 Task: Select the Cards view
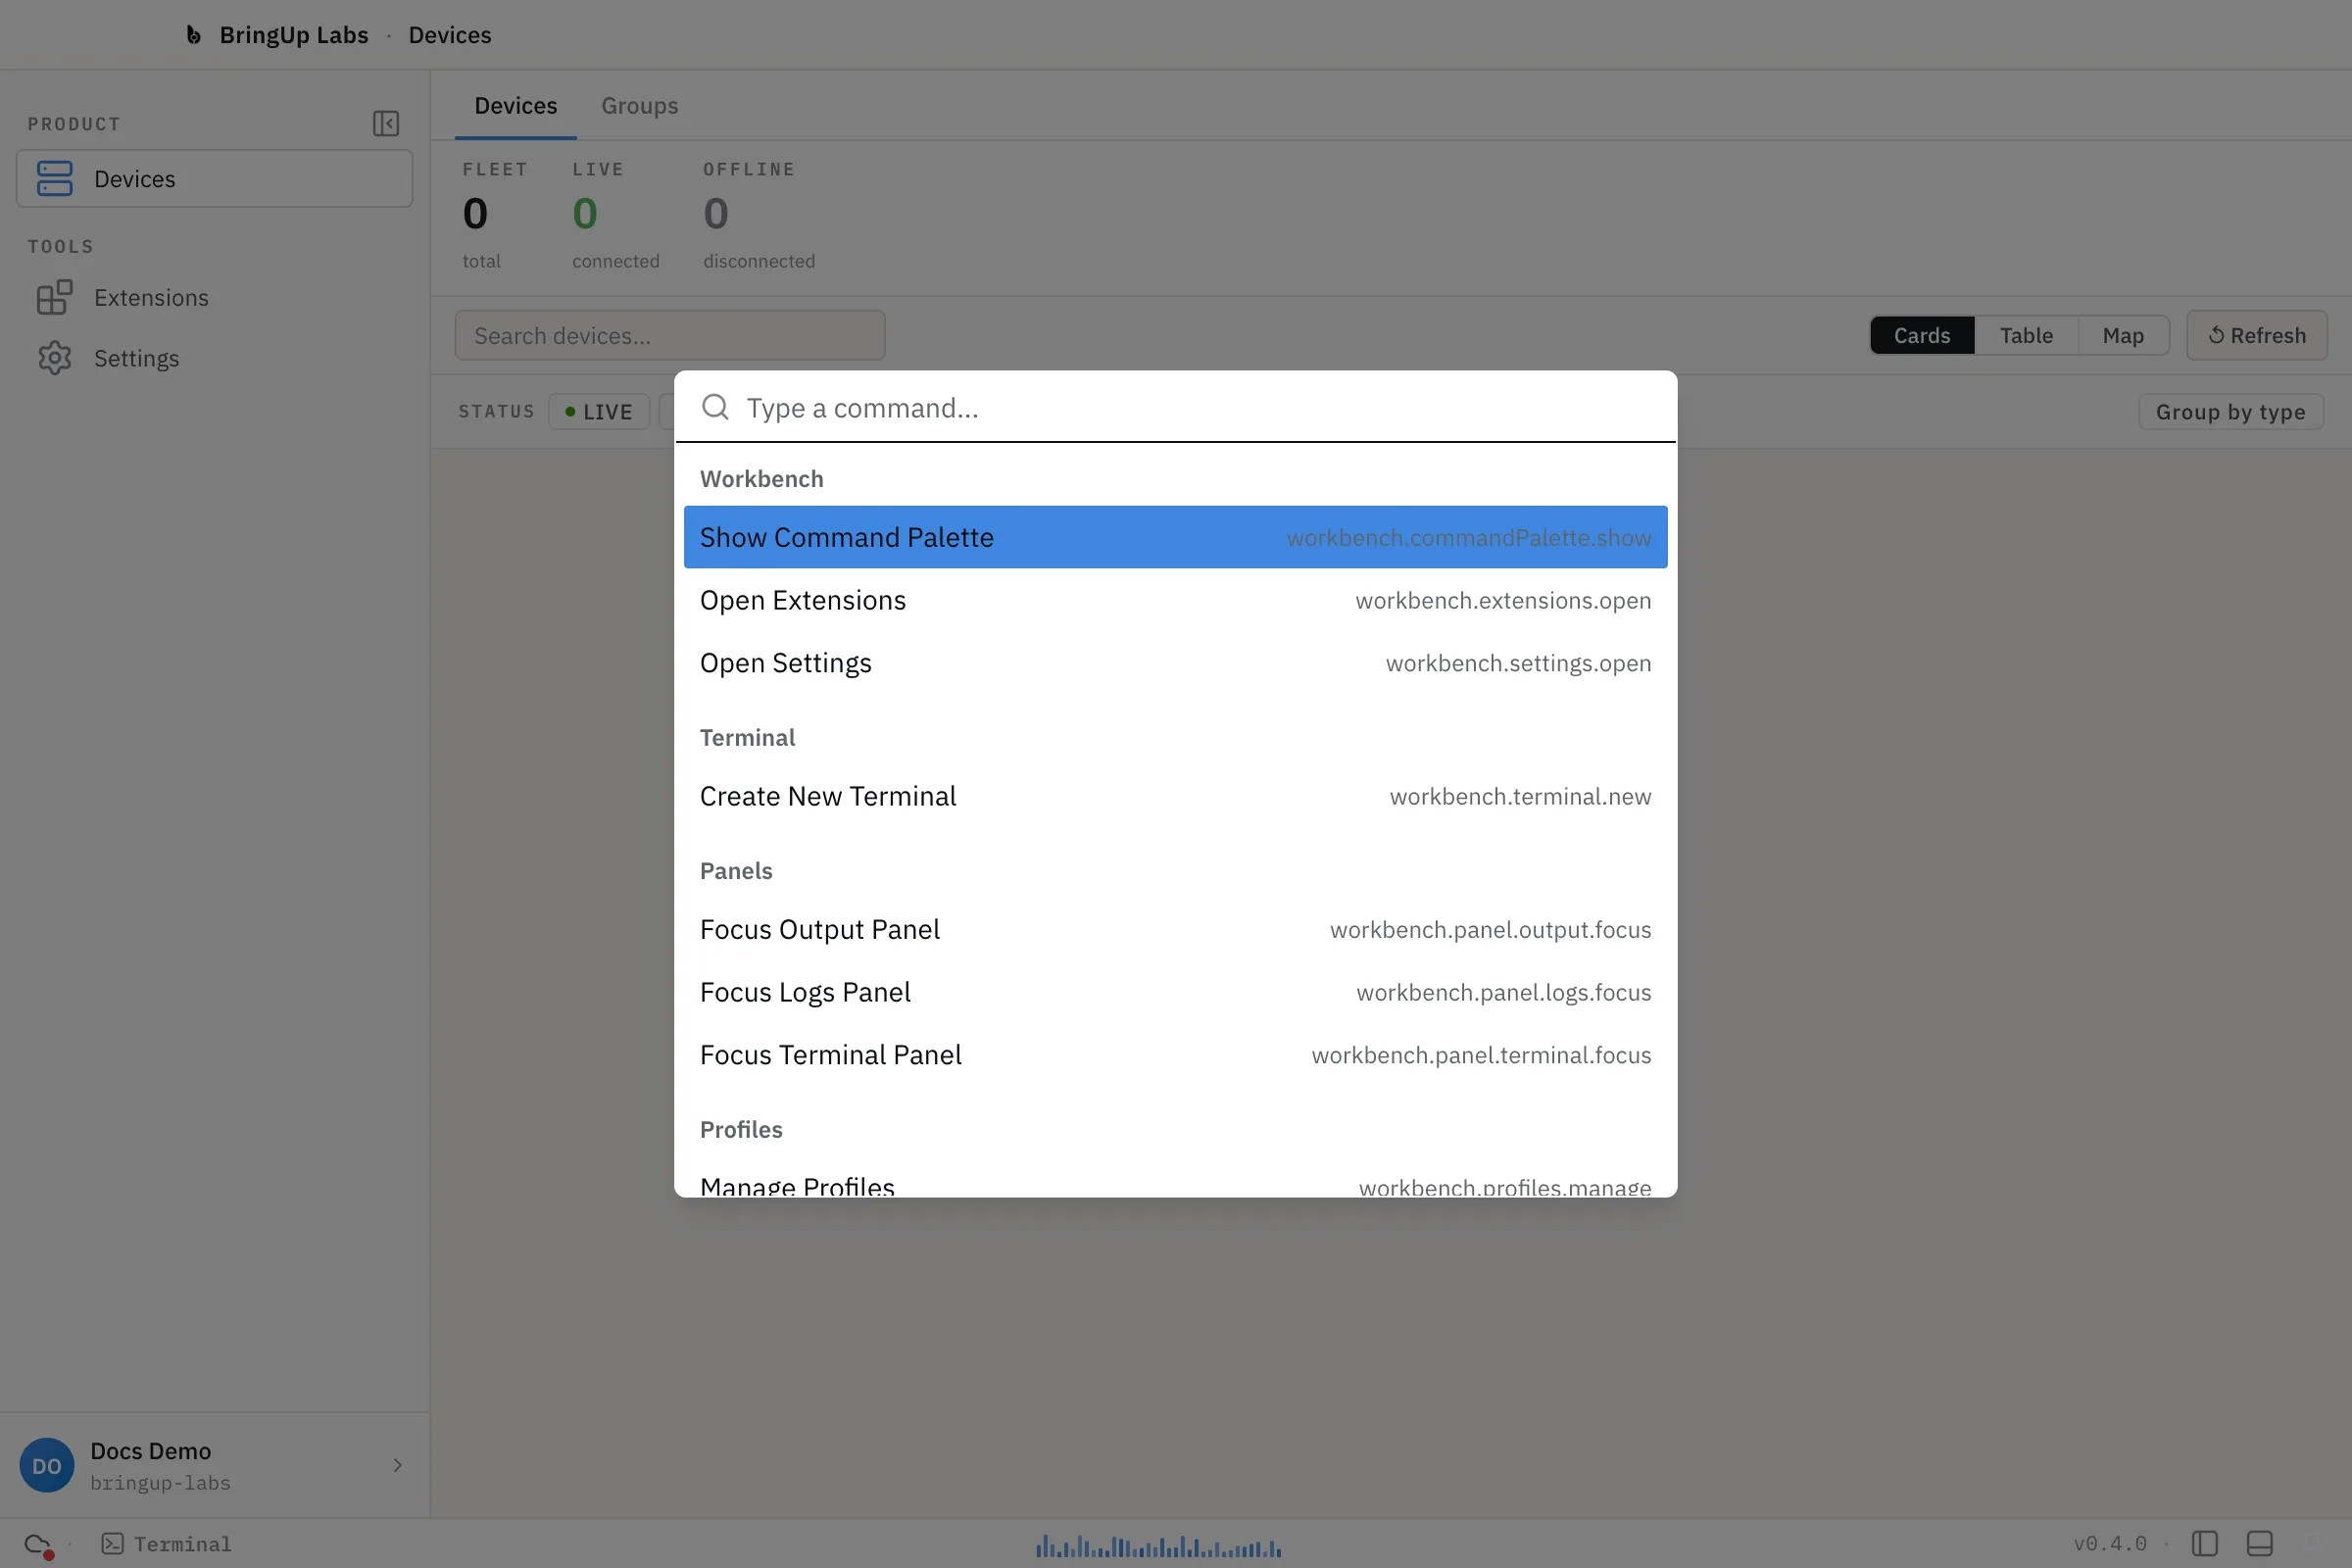point(1921,336)
